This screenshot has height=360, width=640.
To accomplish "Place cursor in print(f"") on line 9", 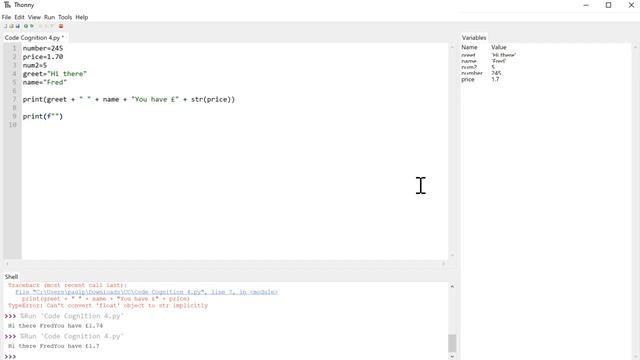I will pyautogui.click(x=43, y=116).
